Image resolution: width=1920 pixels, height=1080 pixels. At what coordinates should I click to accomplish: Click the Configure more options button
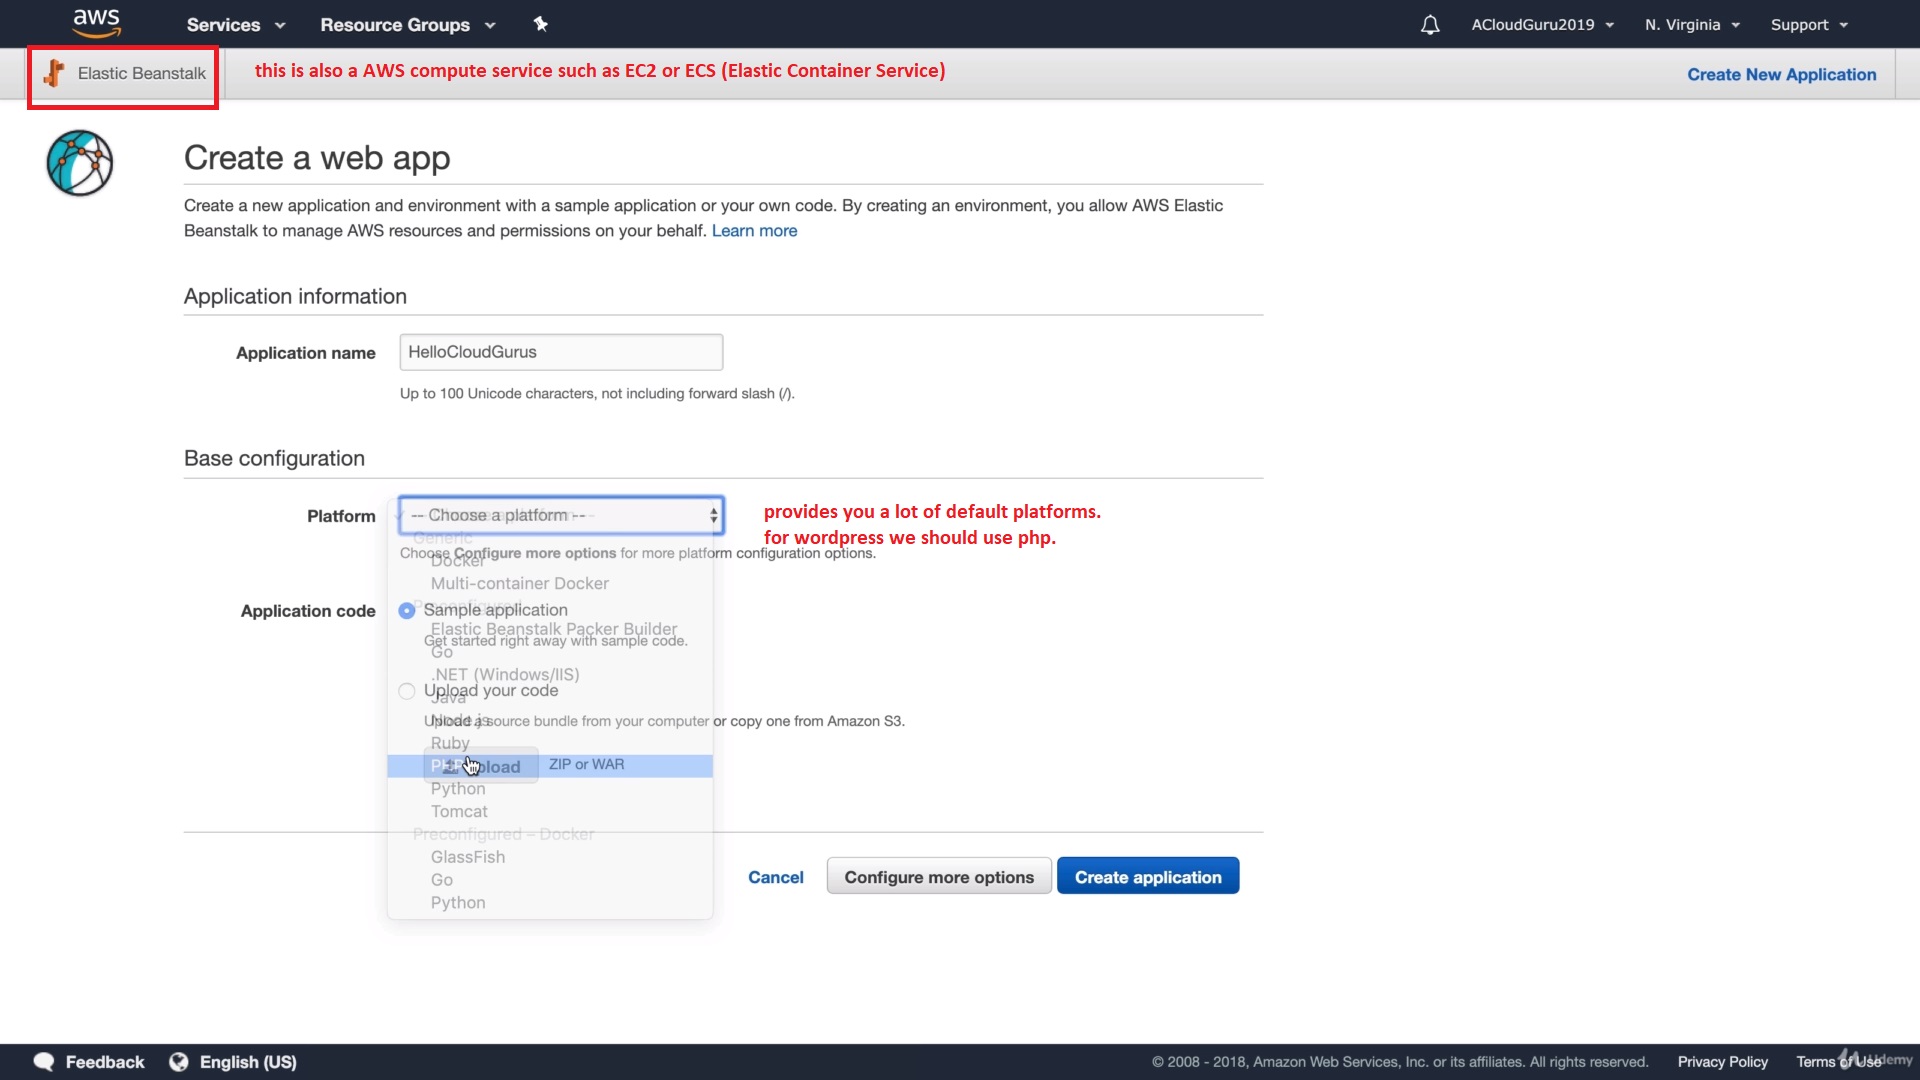938,877
